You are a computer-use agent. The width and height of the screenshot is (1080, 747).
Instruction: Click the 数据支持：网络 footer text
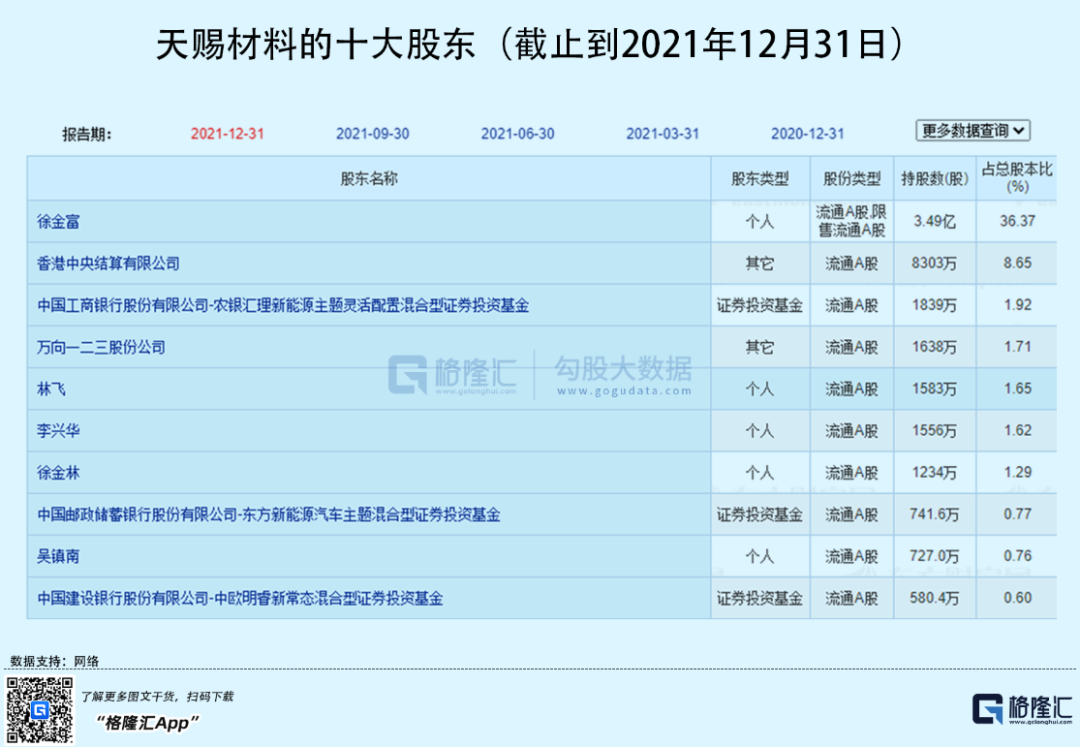point(54,662)
